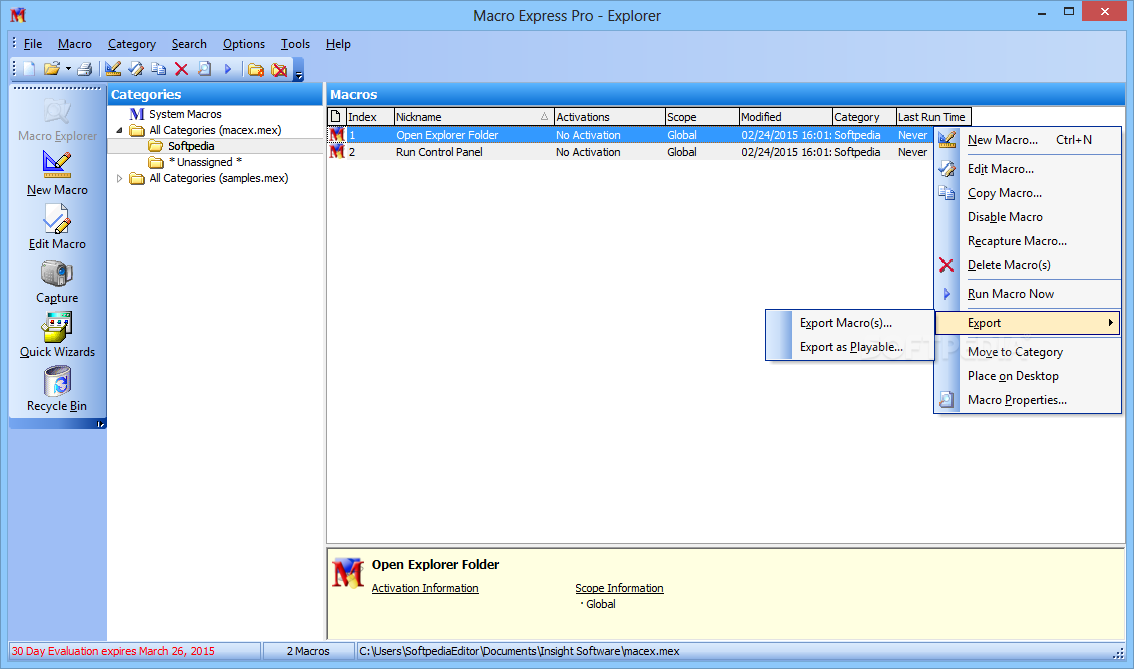This screenshot has height=669, width=1134.
Task: Select the All Categories (samples.mex) tree item
Action: 218,178
